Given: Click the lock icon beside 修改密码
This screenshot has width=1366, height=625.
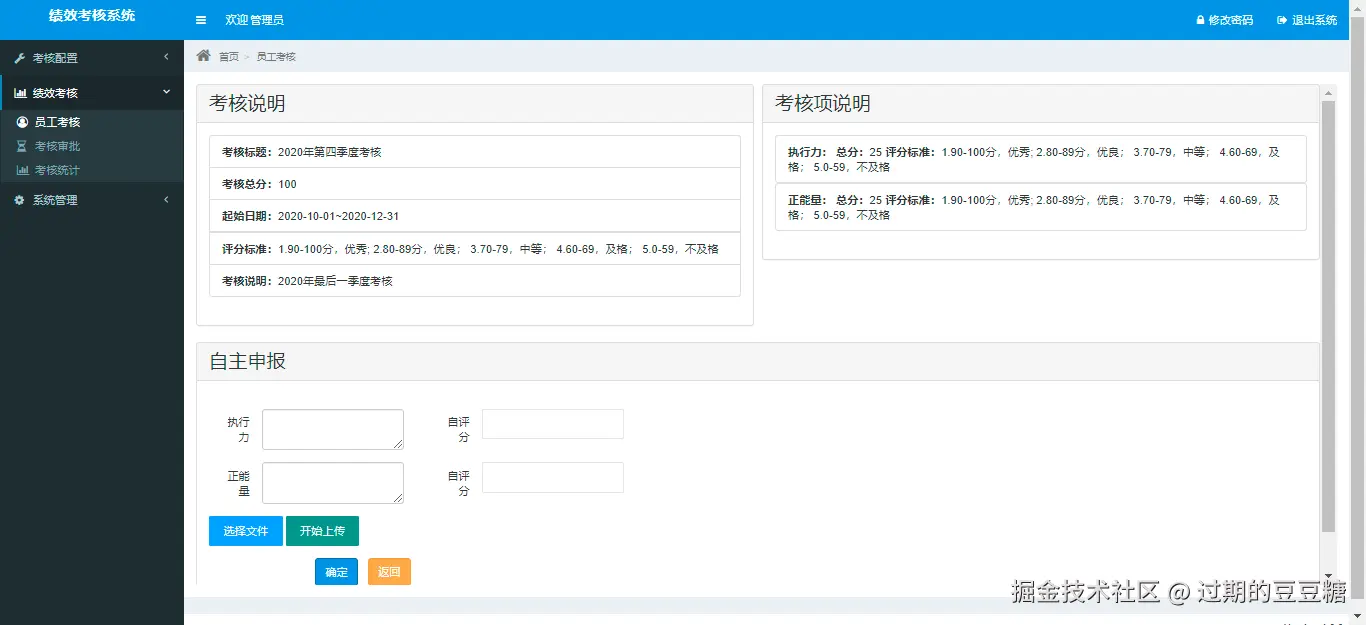Looking at the screenshot, I should [1200, 20].
